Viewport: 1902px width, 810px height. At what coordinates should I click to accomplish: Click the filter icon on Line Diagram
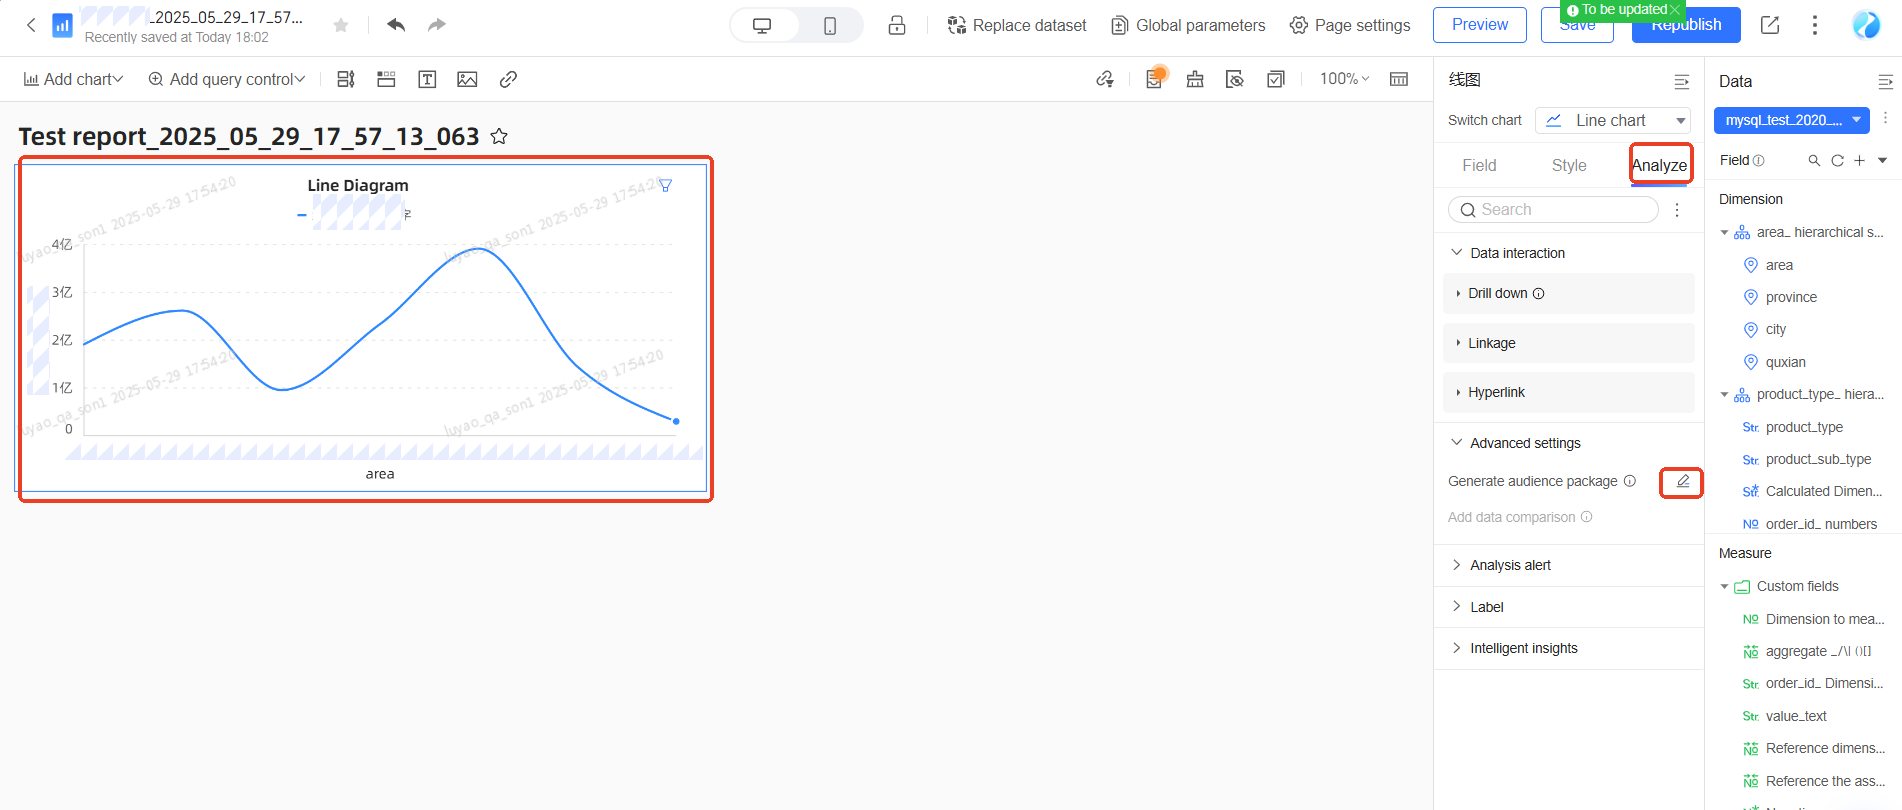(x=665, y=185)
